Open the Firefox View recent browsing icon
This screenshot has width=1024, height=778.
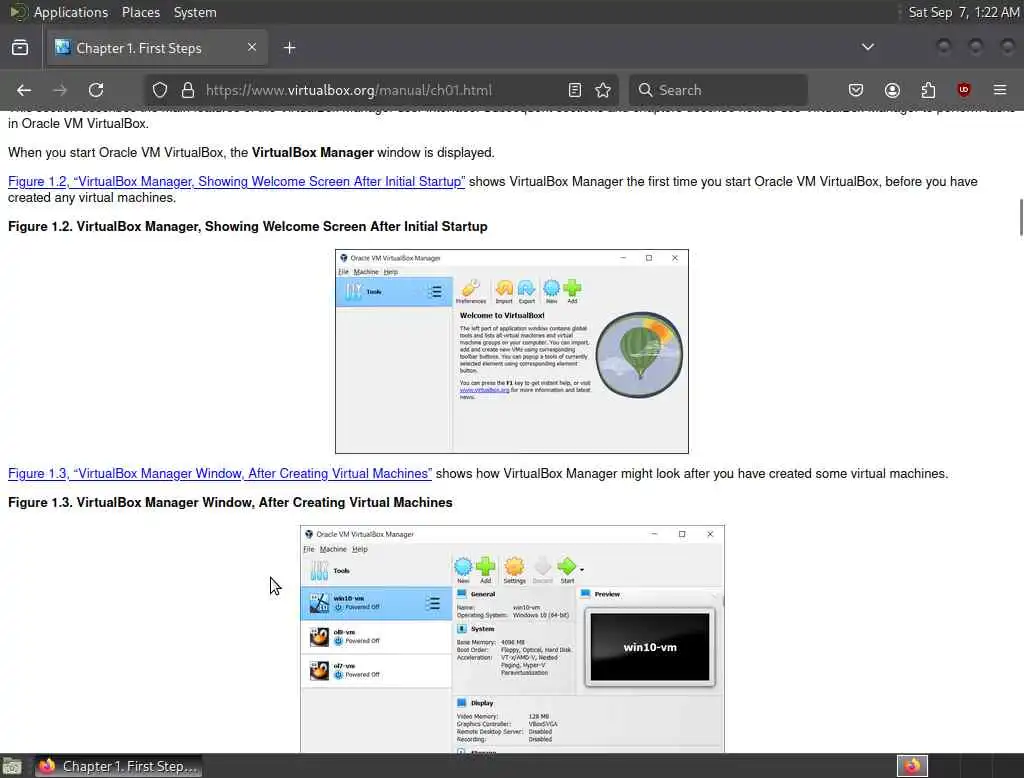click(20, 48)
